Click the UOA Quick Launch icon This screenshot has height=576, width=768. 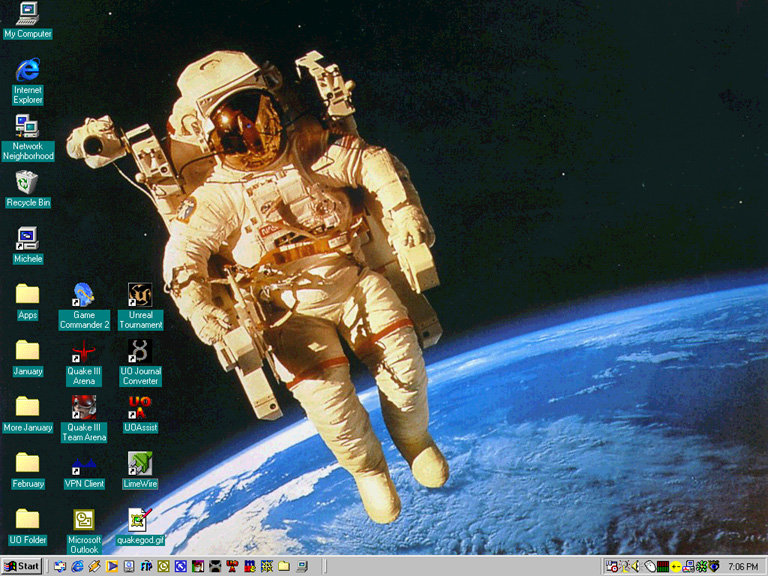(x=232, y=566)
